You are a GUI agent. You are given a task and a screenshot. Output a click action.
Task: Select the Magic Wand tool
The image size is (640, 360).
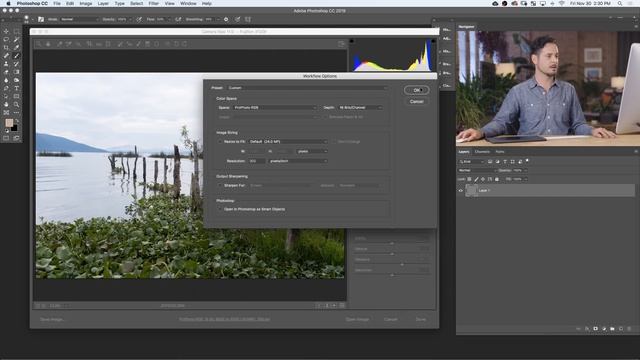tap(16, 40)
